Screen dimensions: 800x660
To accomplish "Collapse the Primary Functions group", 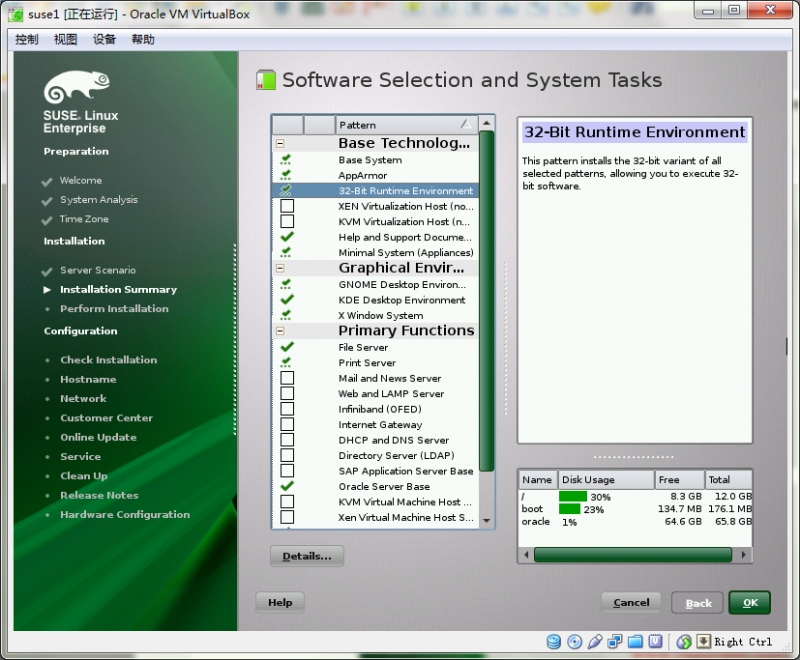I will (281, 330).
